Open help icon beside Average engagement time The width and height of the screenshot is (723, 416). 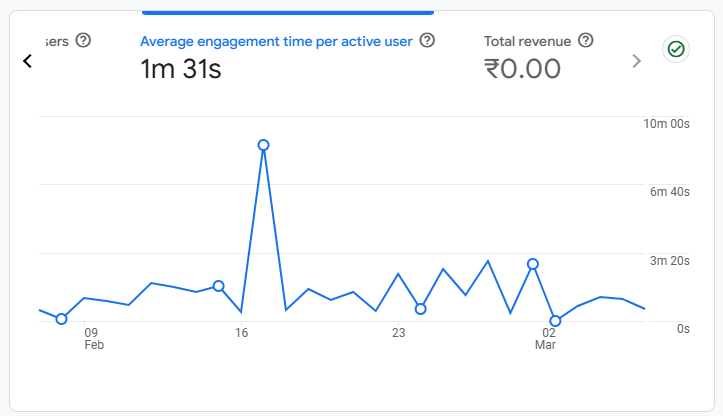click(x=427, y=41)
